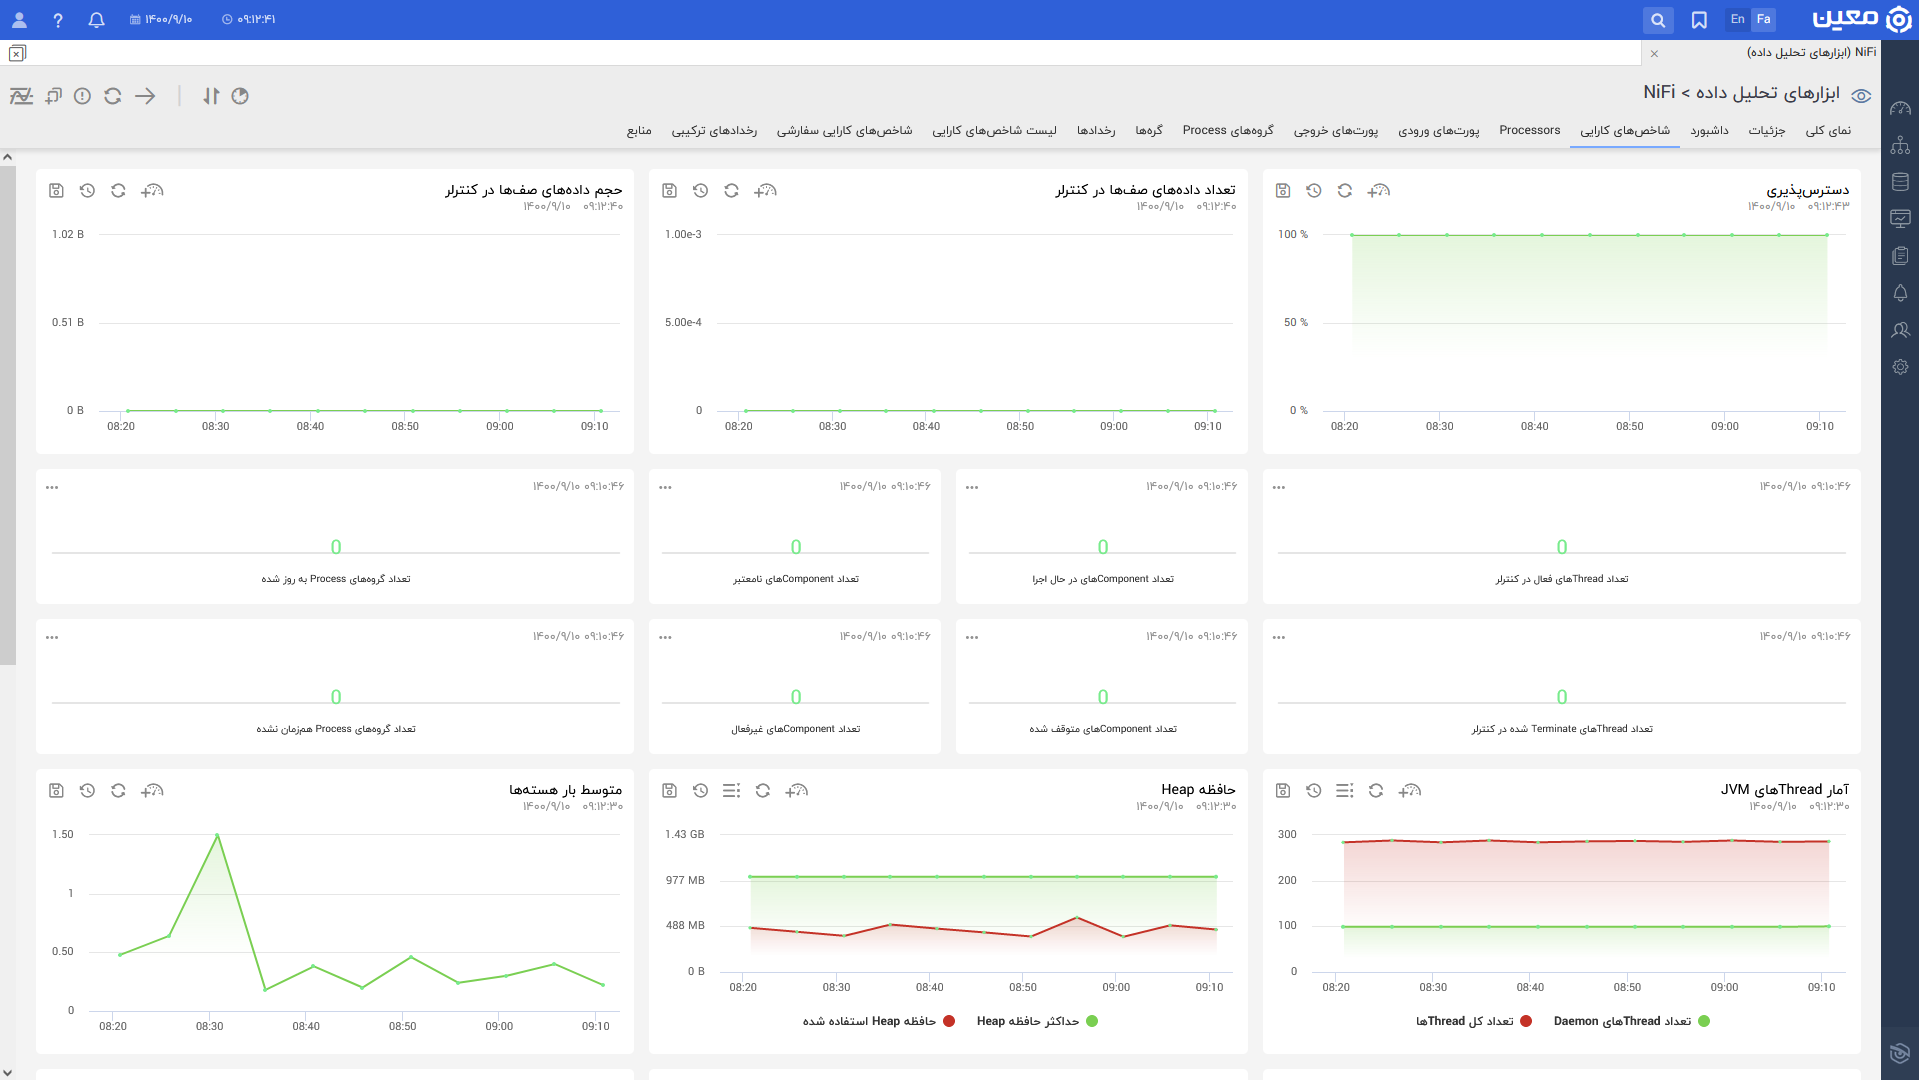Viewport: 1919px width, 1080px height.
Task: Click users icon in right sidebar
Action: 1900,330
